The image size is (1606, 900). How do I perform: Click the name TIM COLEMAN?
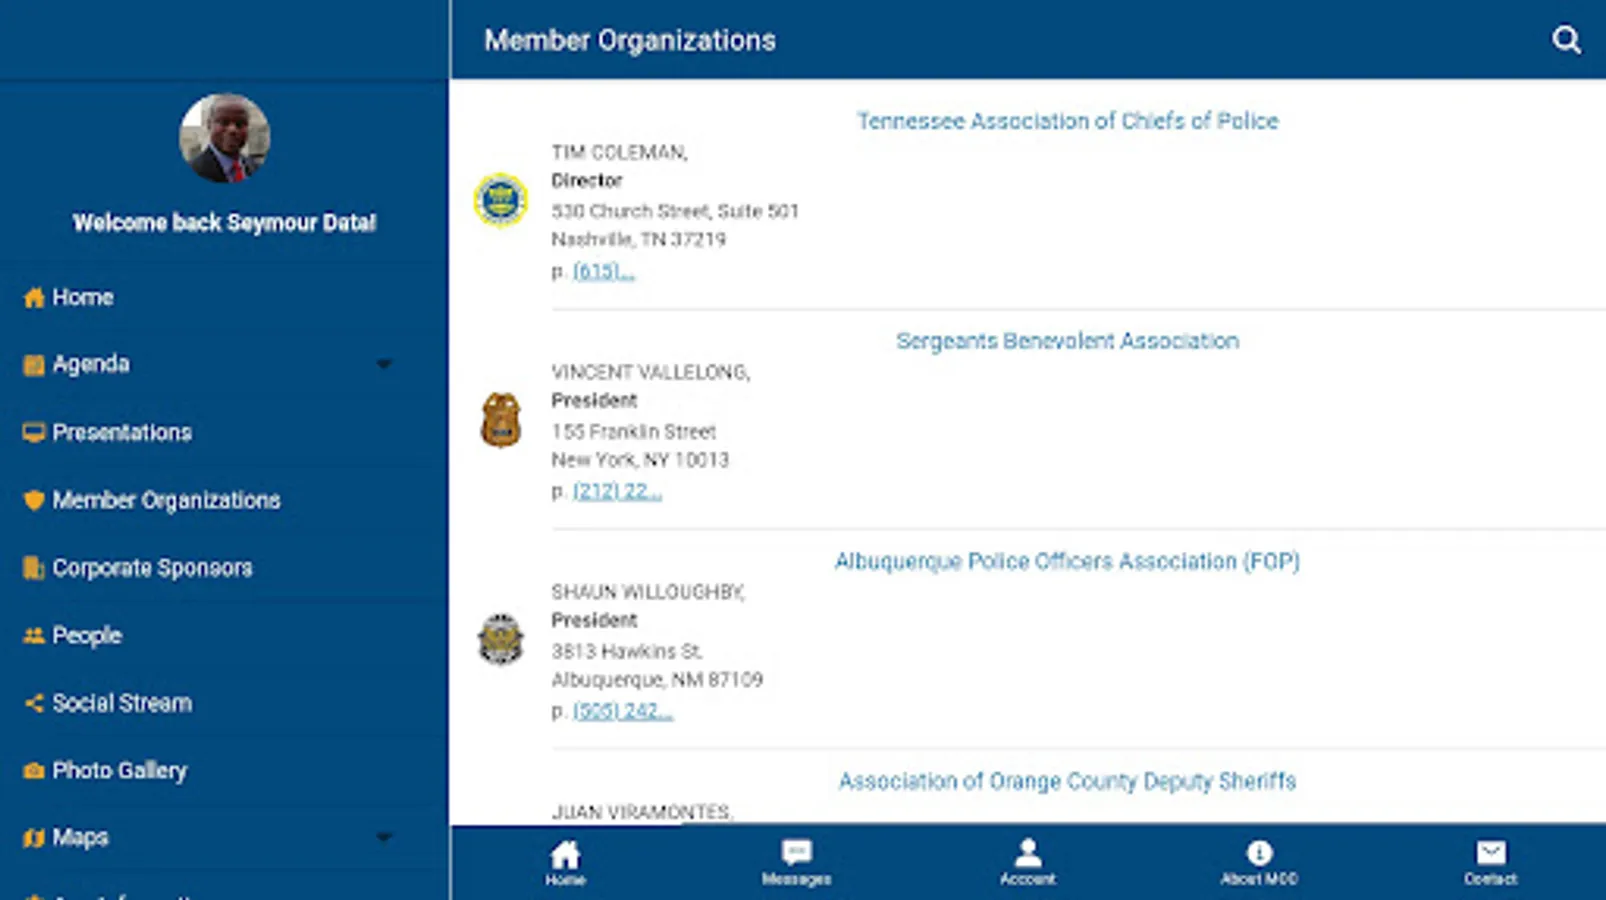[619, 152]
